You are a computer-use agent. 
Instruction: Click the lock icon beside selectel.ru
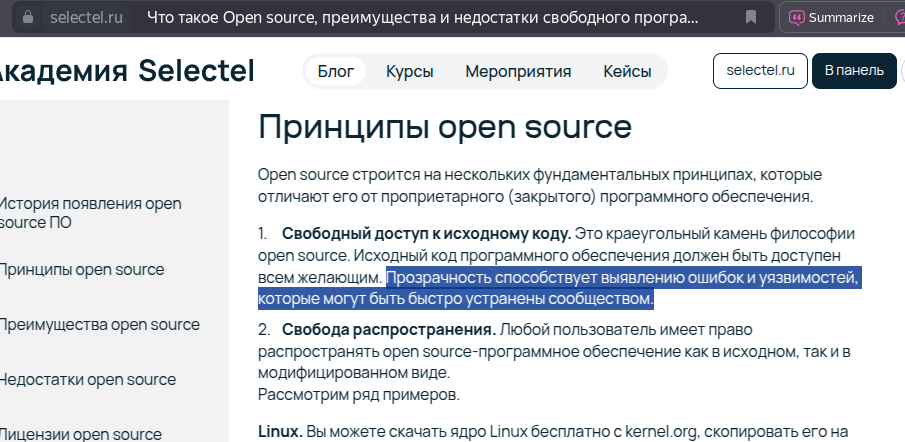coord(26,17)
